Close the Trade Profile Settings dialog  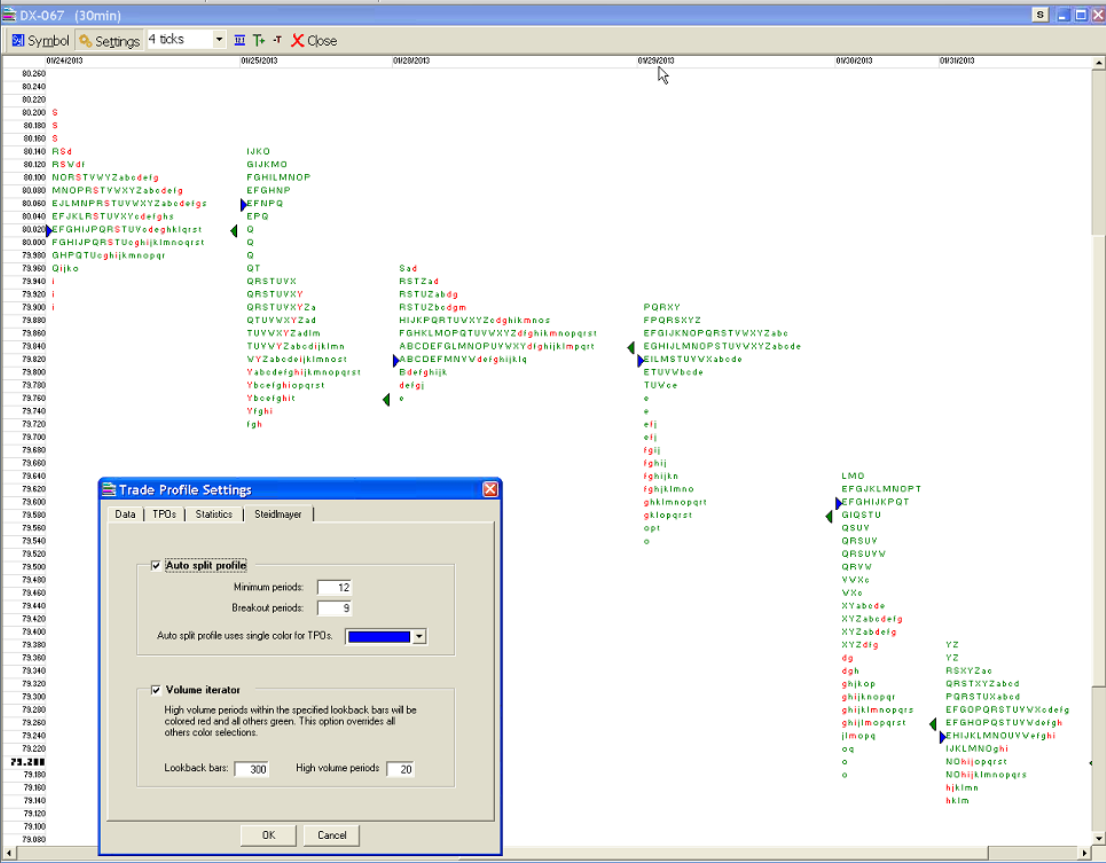click(490, 489)
